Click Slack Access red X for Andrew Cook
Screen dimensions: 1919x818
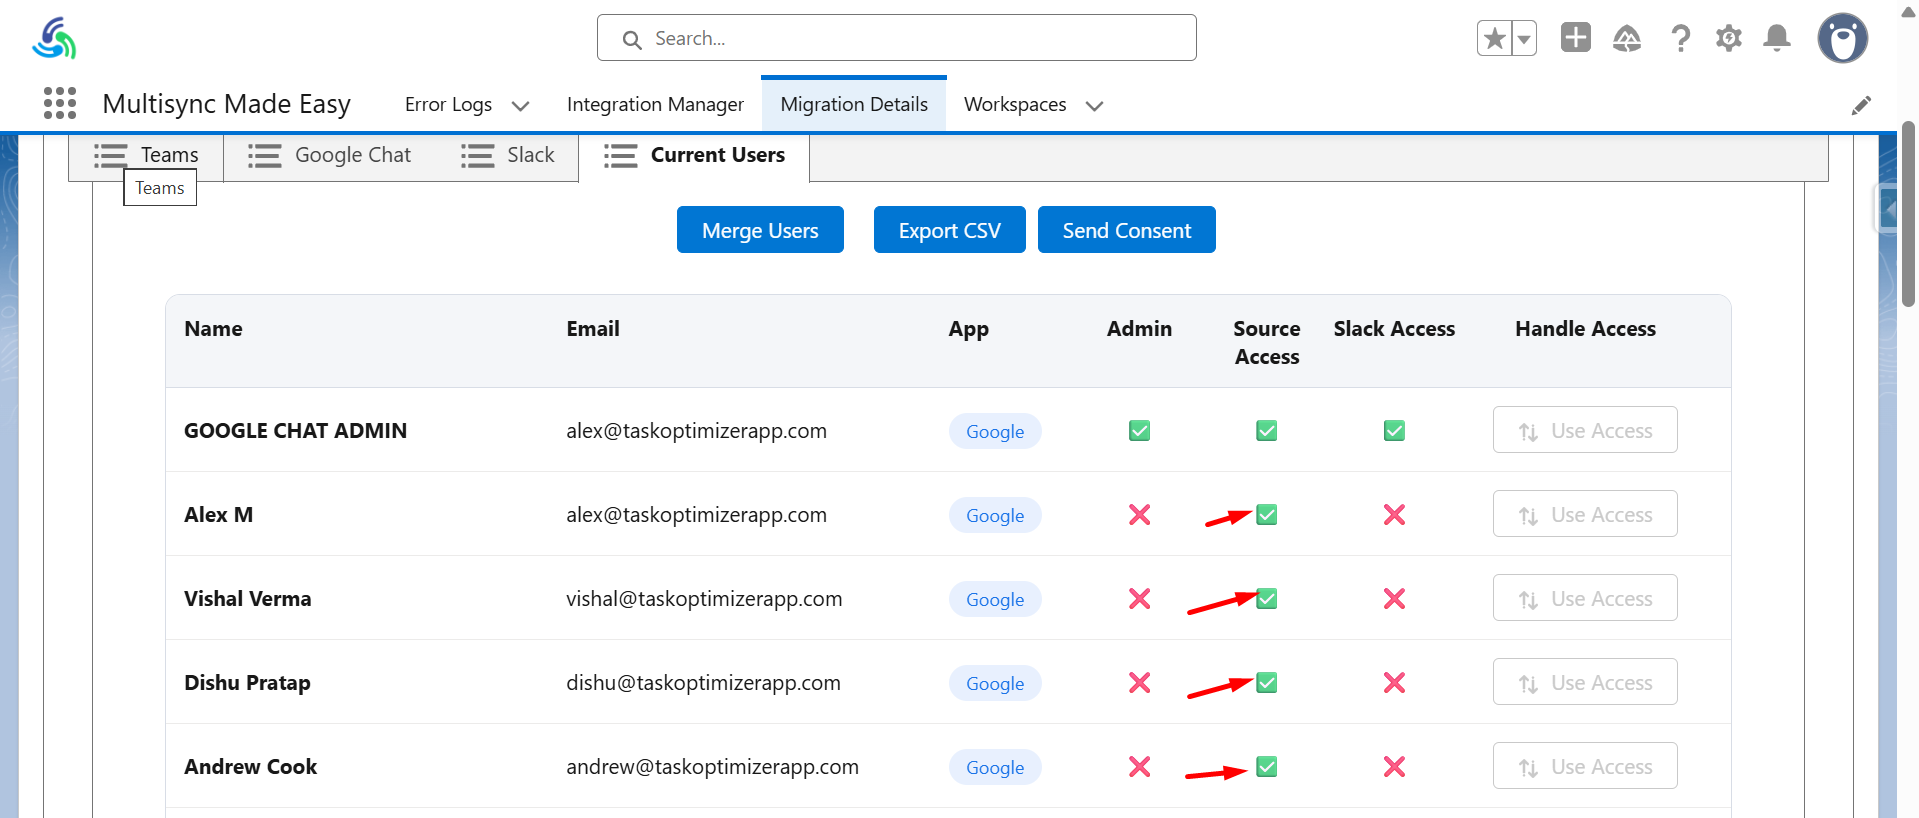click(x=1394, y=767)
